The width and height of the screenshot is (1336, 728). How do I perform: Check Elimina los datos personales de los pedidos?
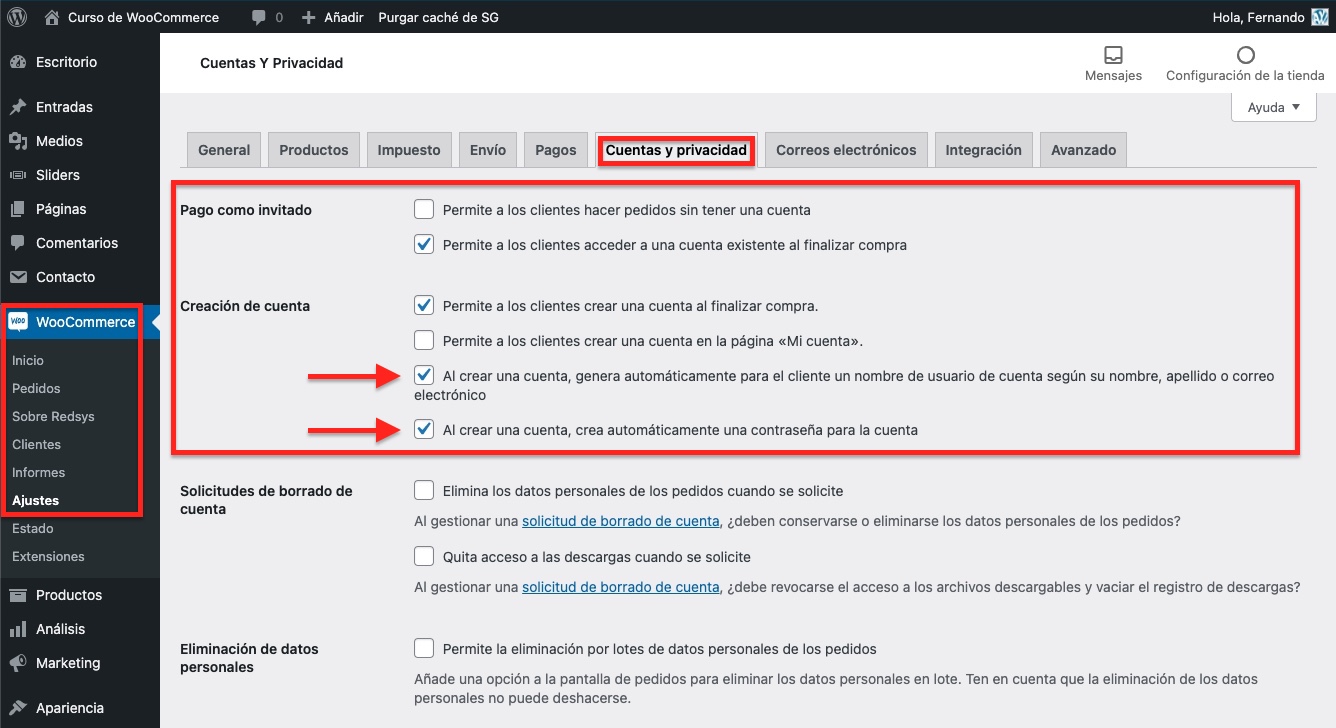pyautogui.click(x=424, y=491)
